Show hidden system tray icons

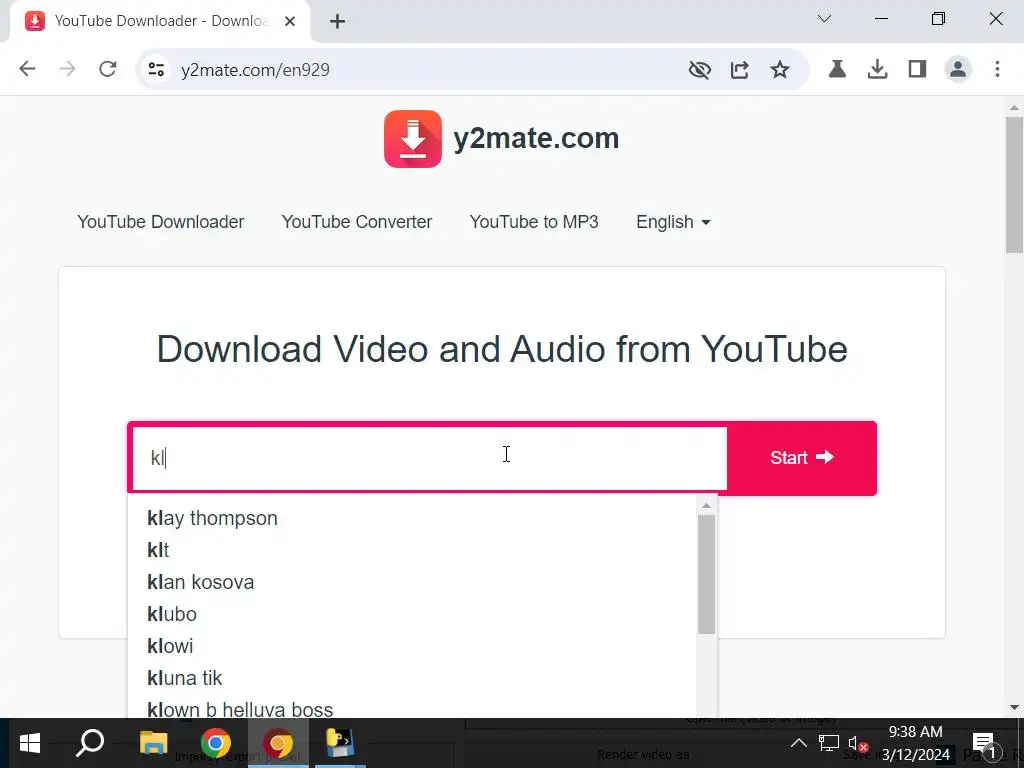click(x=798, y=743)
